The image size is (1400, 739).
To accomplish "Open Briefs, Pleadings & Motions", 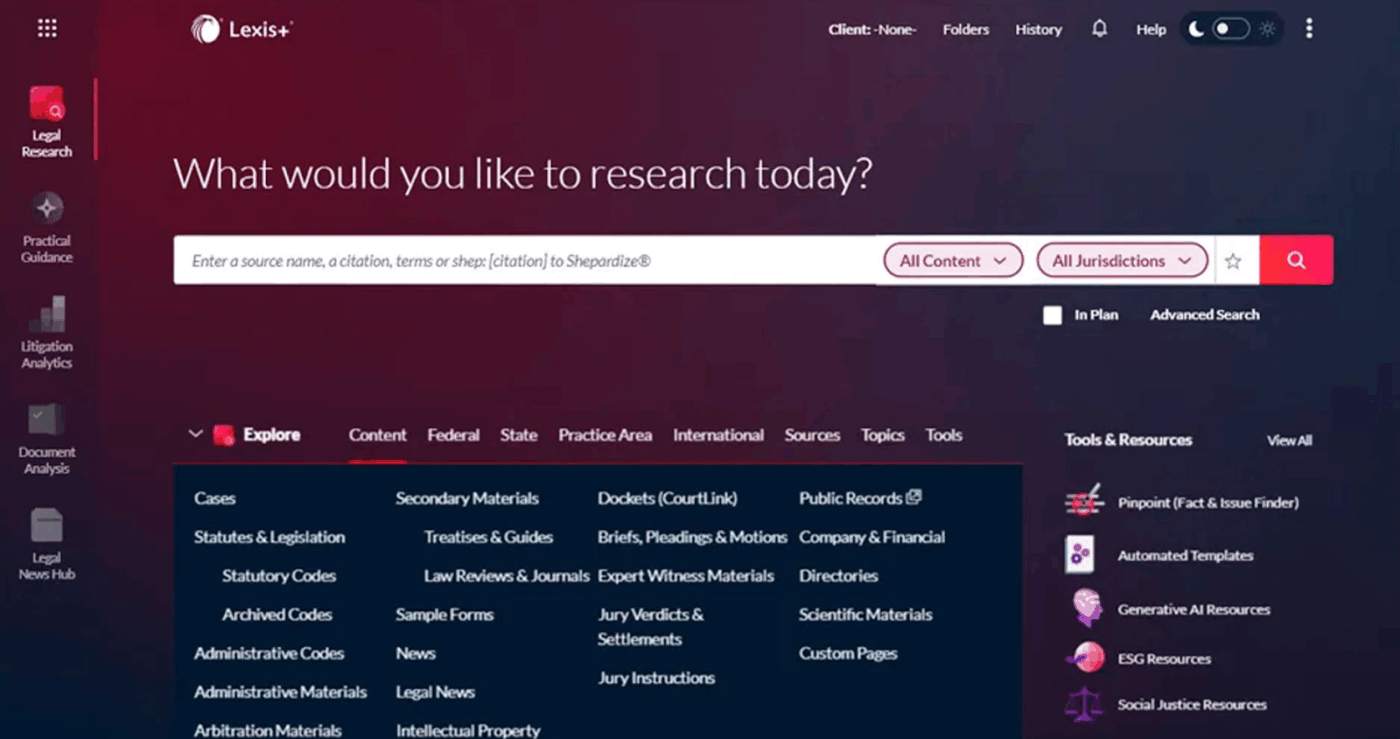I will [692, 537].
